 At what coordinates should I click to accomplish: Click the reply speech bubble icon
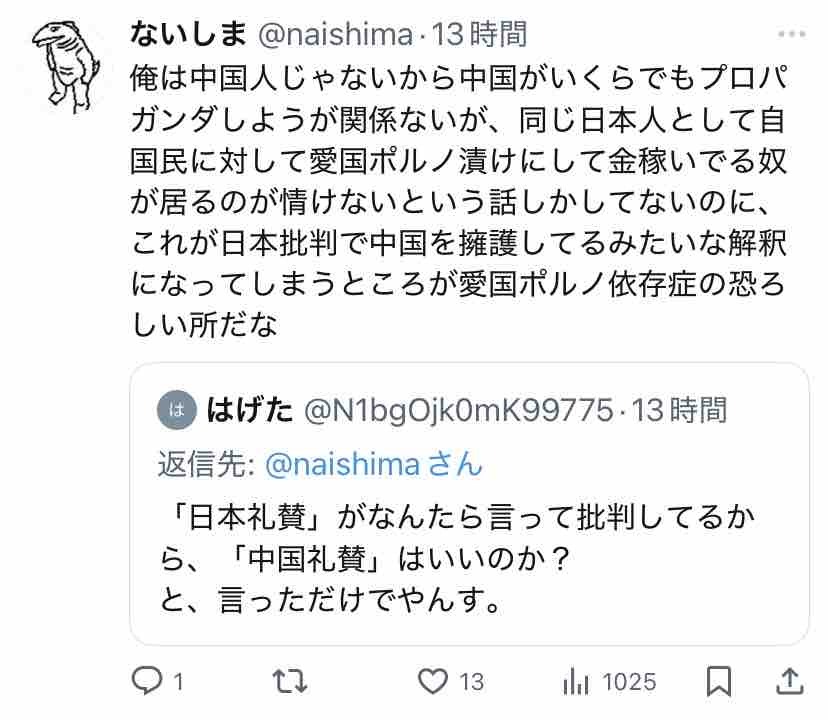pos(147,680)
